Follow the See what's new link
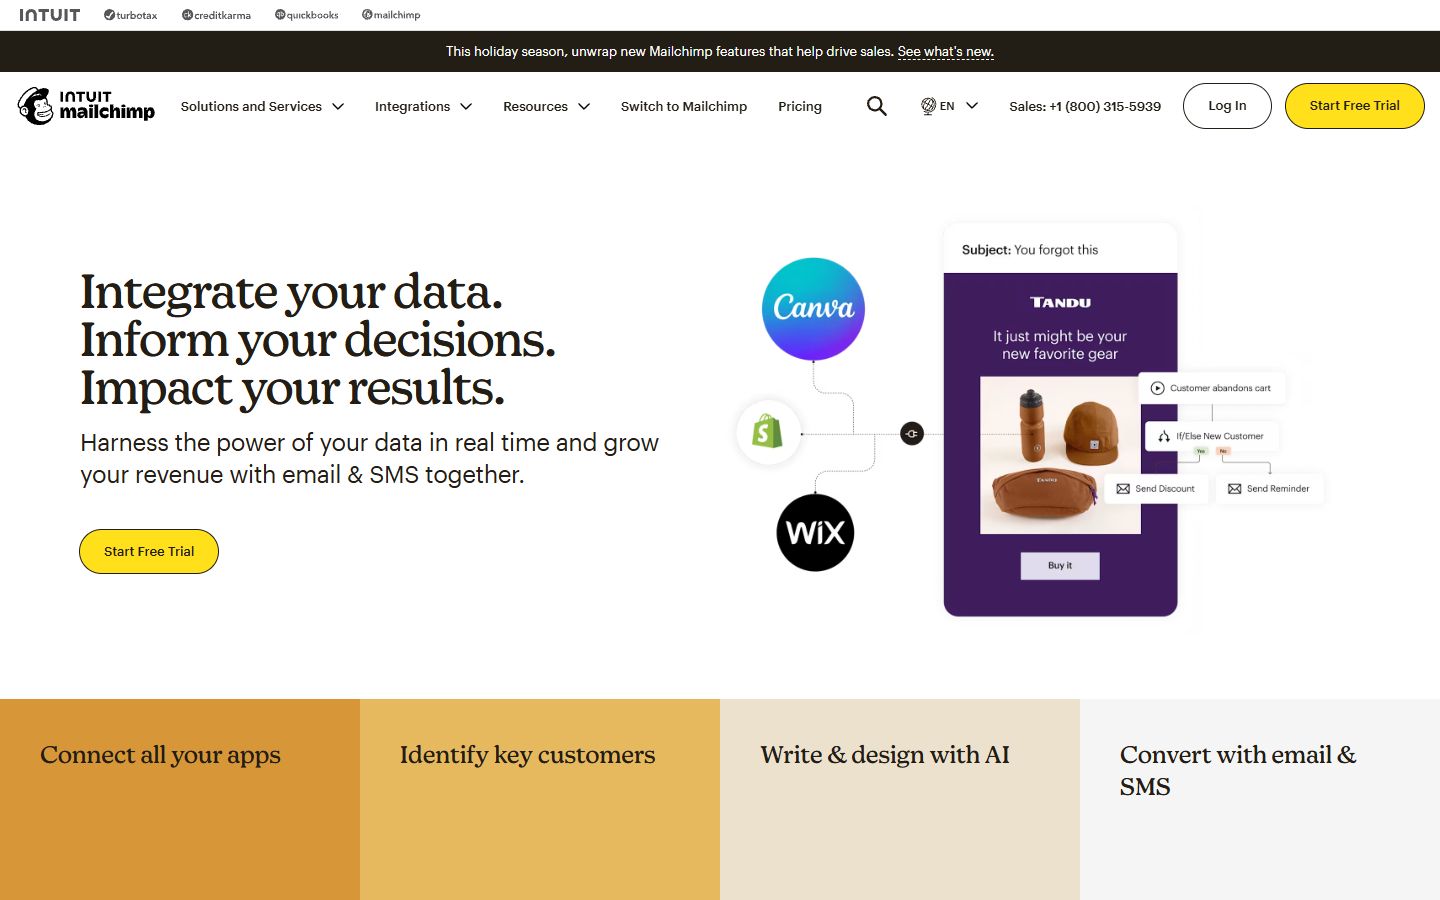The image size is (1440, 900). coord(944,51)
